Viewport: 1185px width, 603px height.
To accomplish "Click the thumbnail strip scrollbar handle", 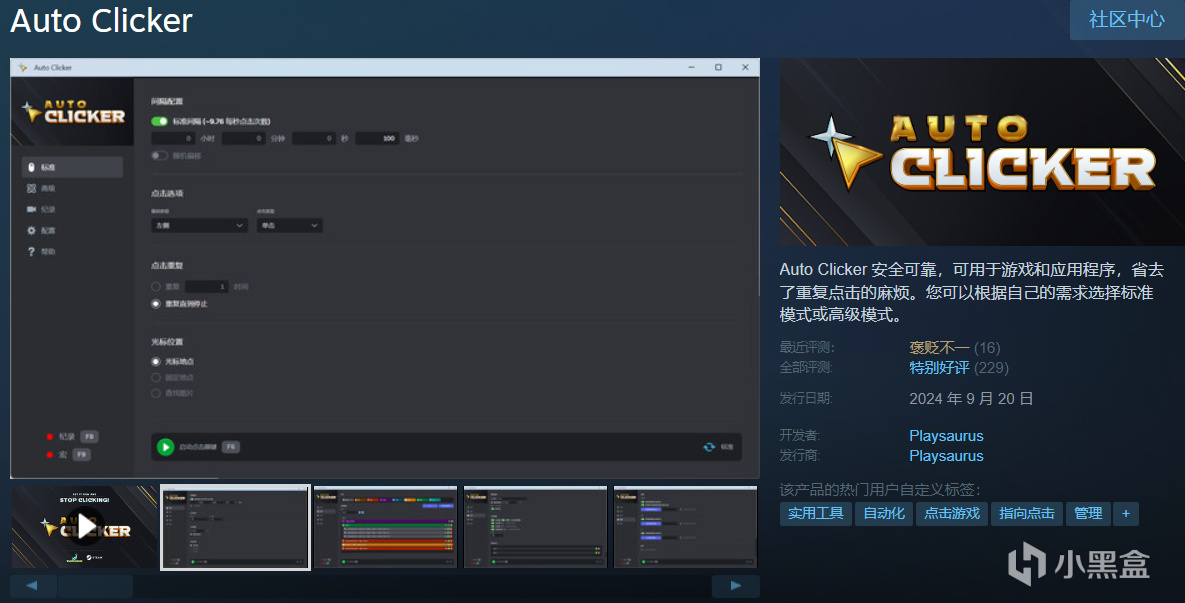I will click(x=95, y=586).
